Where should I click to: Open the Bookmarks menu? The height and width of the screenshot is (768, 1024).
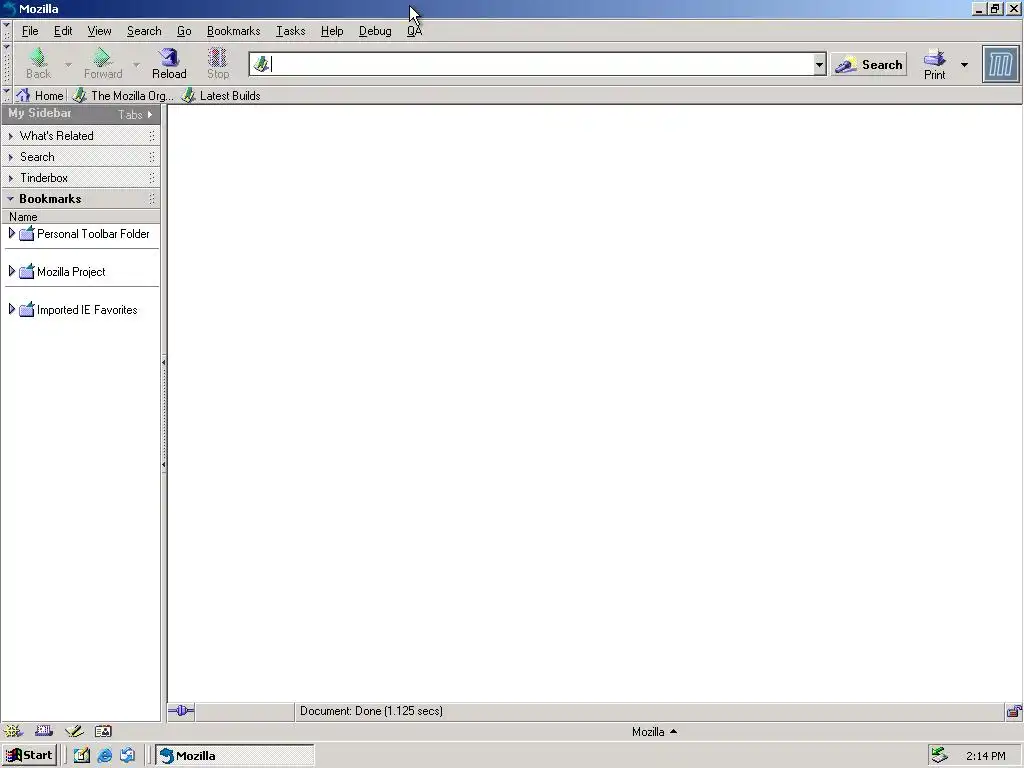tap(233, 31)
